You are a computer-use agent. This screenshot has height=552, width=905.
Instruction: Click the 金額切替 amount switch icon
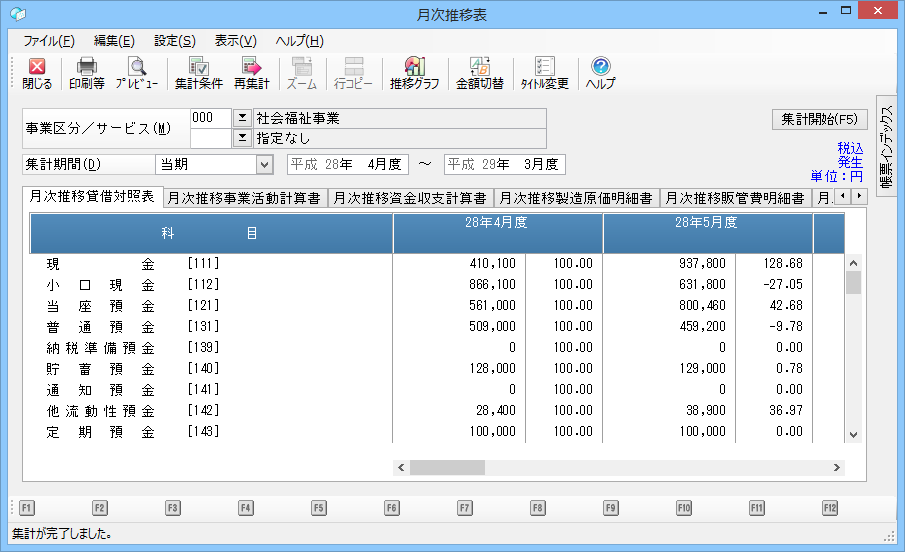479,74
